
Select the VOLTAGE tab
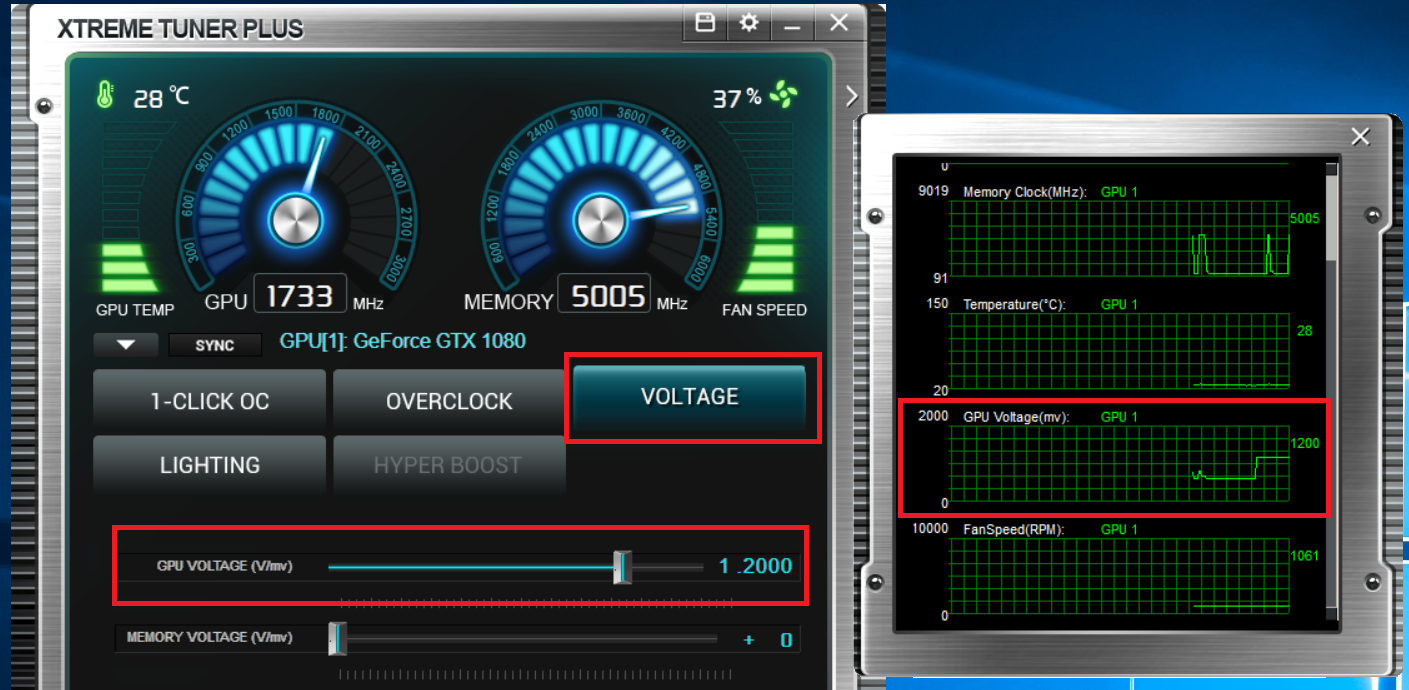click(689, 397)
